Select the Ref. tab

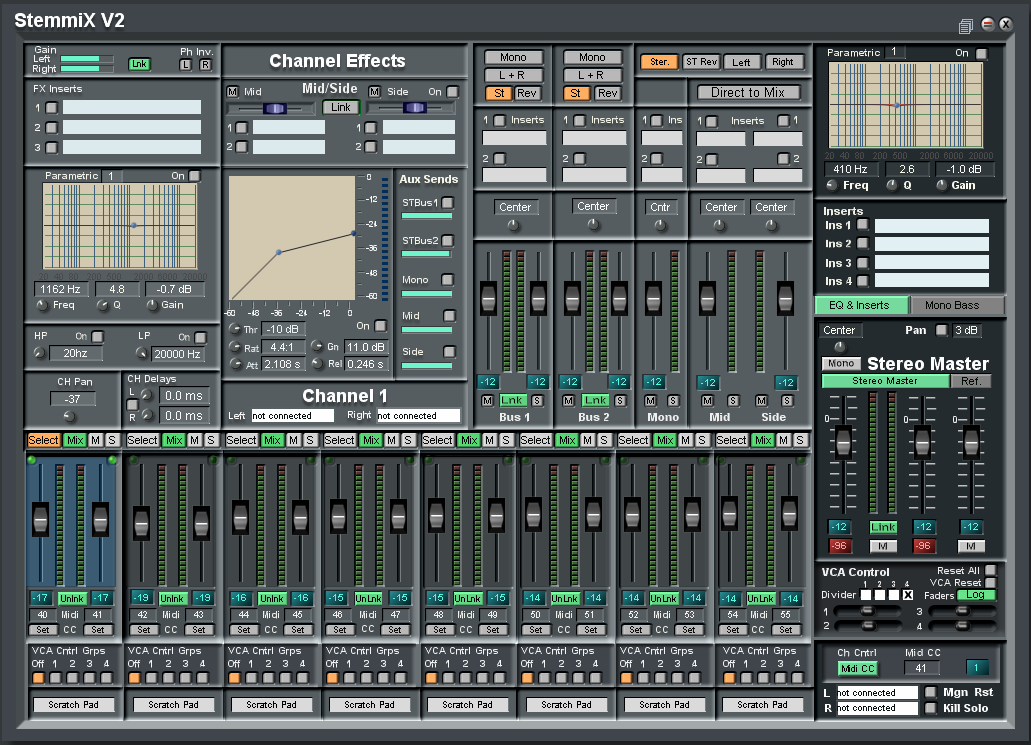point(971,381)
